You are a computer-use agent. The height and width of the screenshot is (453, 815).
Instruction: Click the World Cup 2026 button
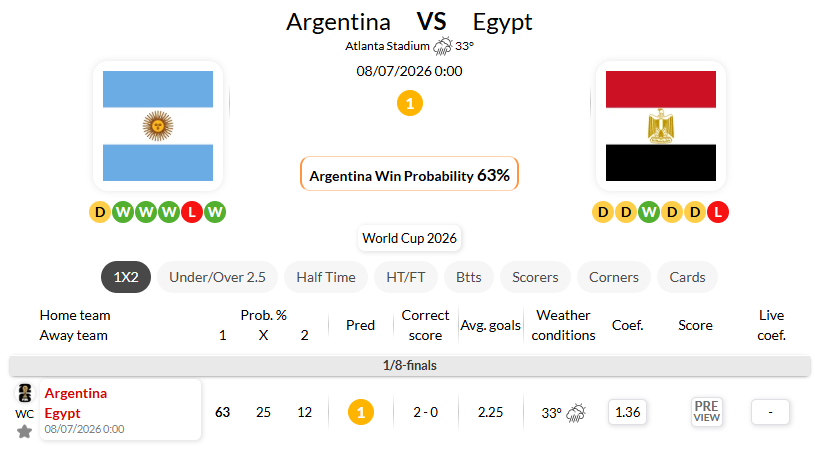tap(410, 238)
